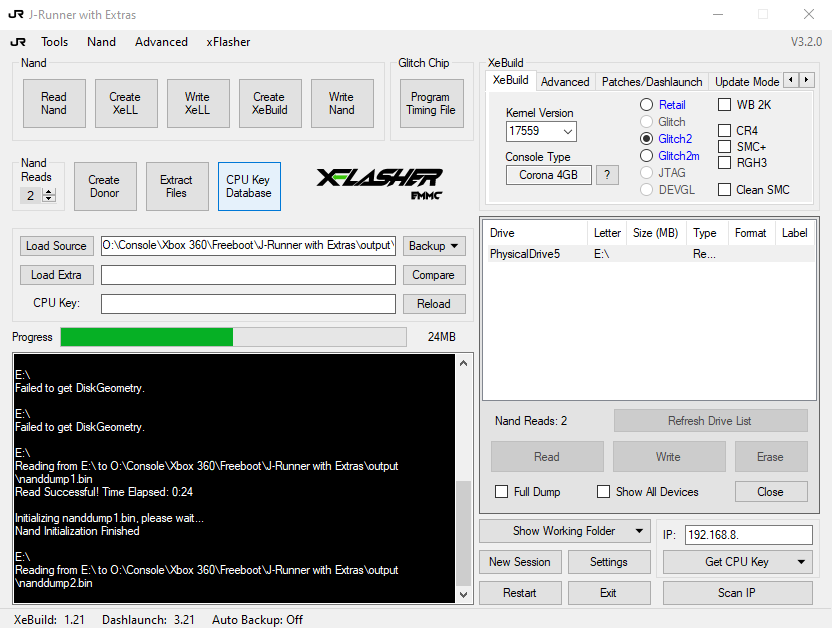Select the Glitch2 radio option
Image resolution: width=832 pixels, height=628 pixels.
tap(646, 139)
